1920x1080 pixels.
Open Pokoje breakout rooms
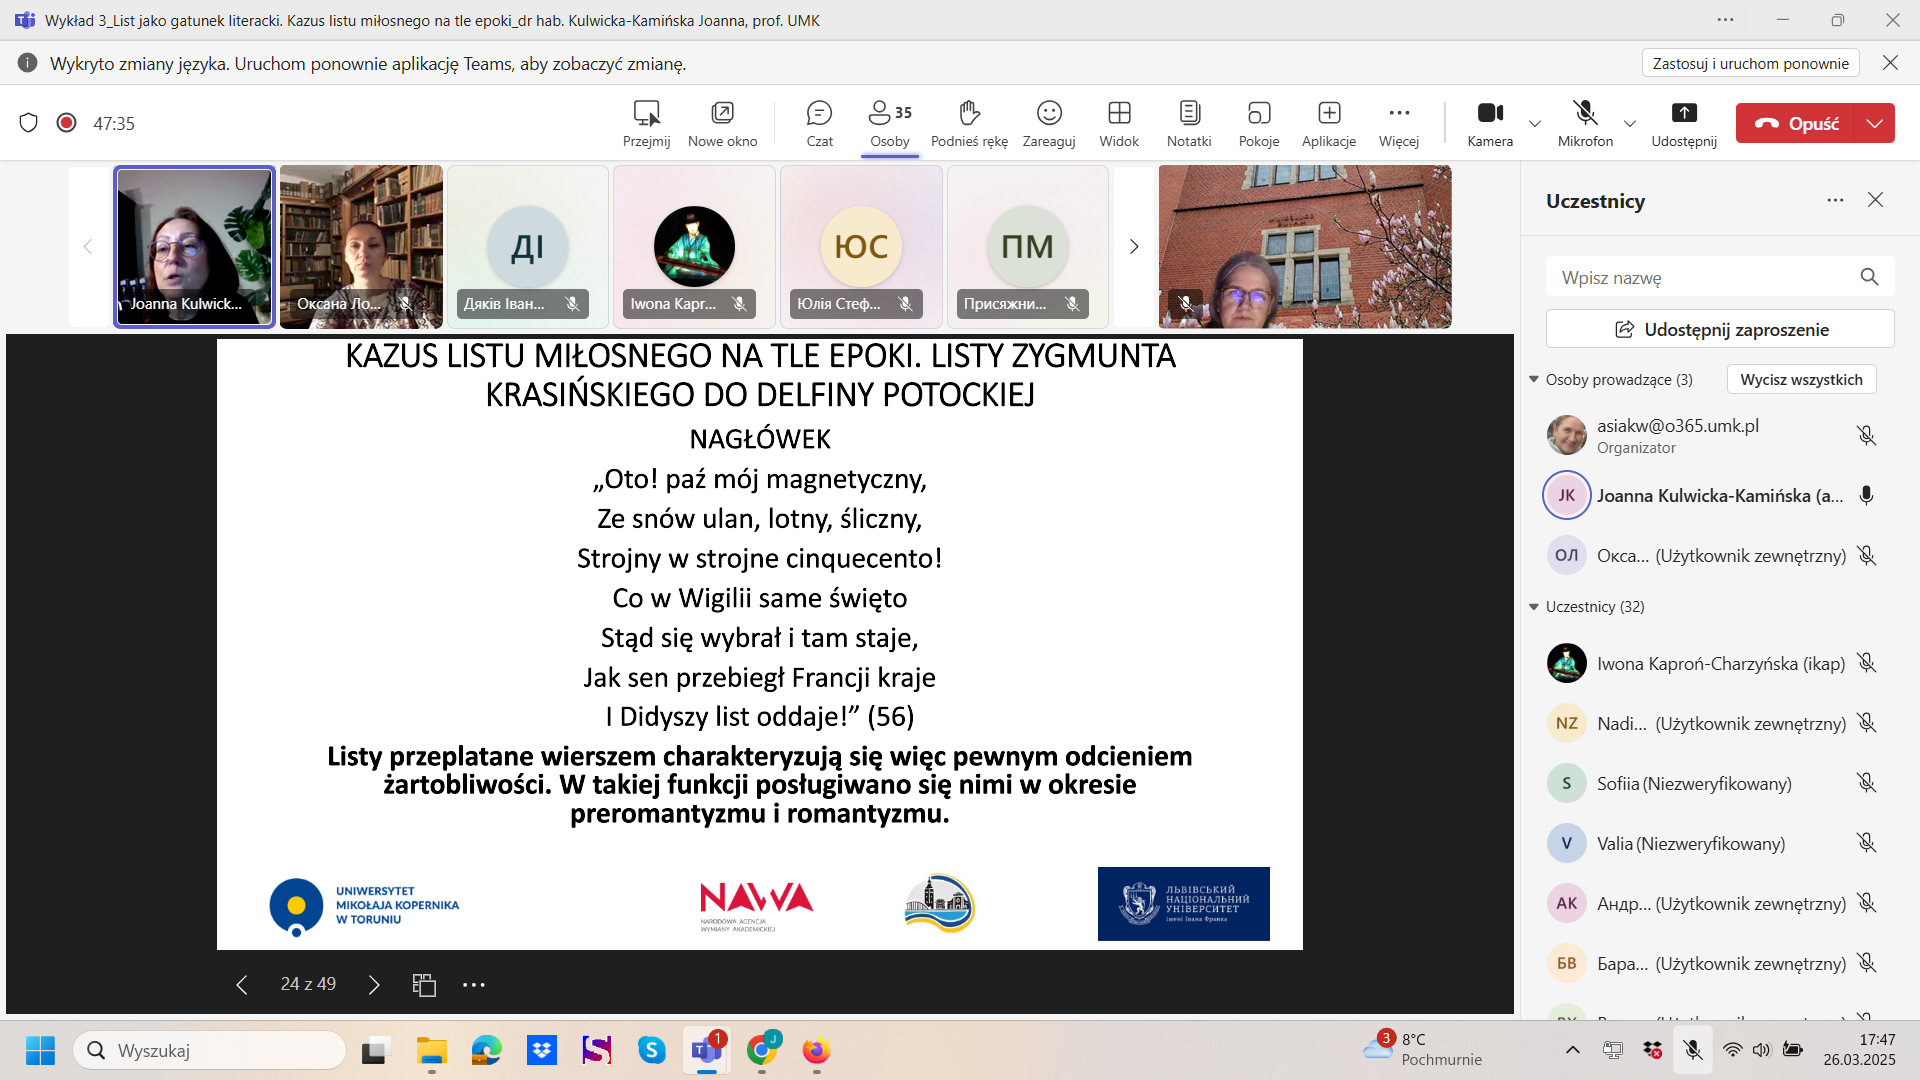[1258, 123]
